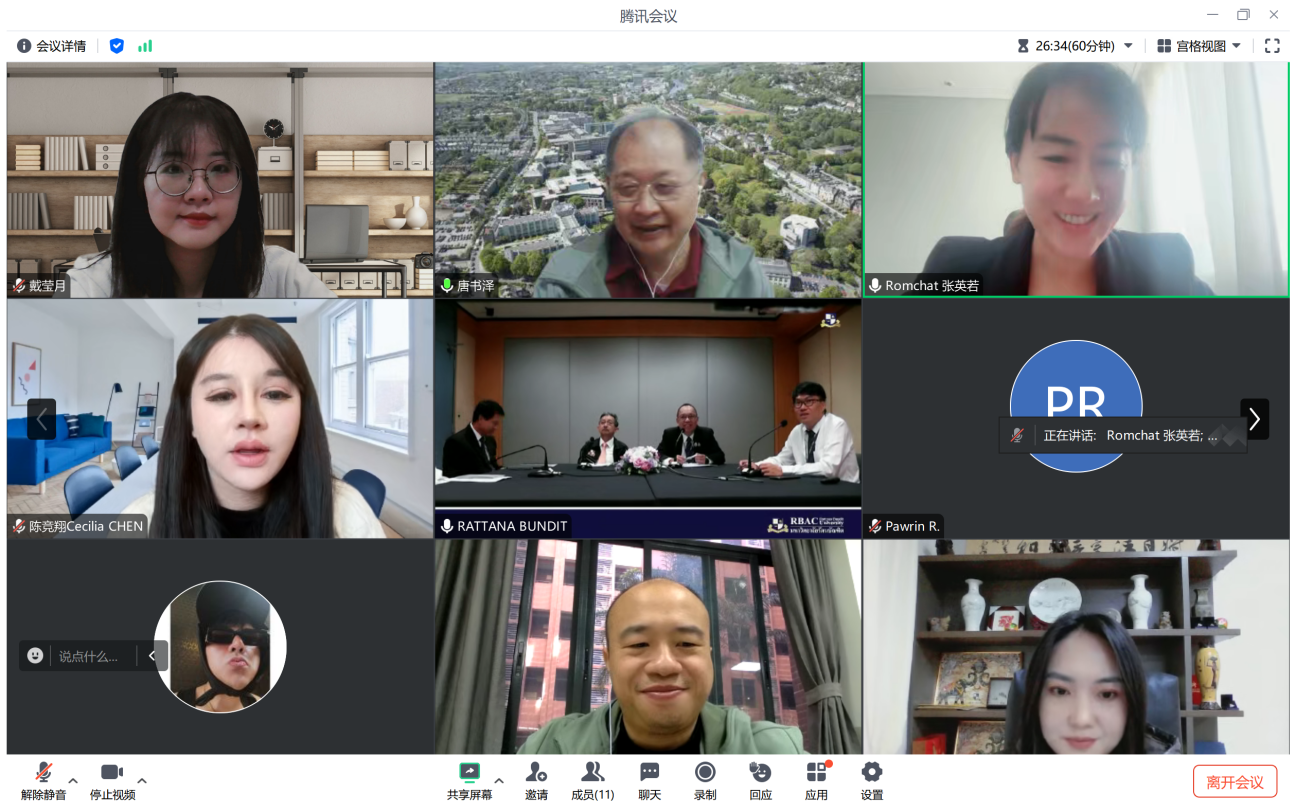The width and height of the screenshot is (1296, 811).
Task: Expand audio options arrow beside 解除静音
Action: click(73, 780)
